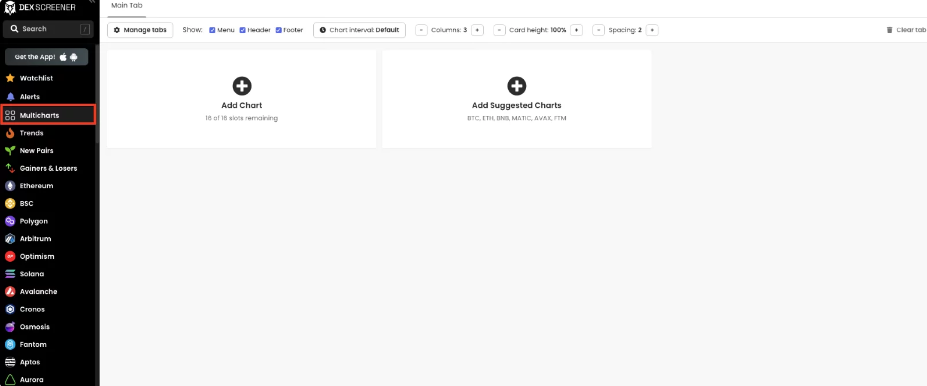The image size is (927, 386).
Task: Click the Clear tab button
Action: (x=906, y=30)
